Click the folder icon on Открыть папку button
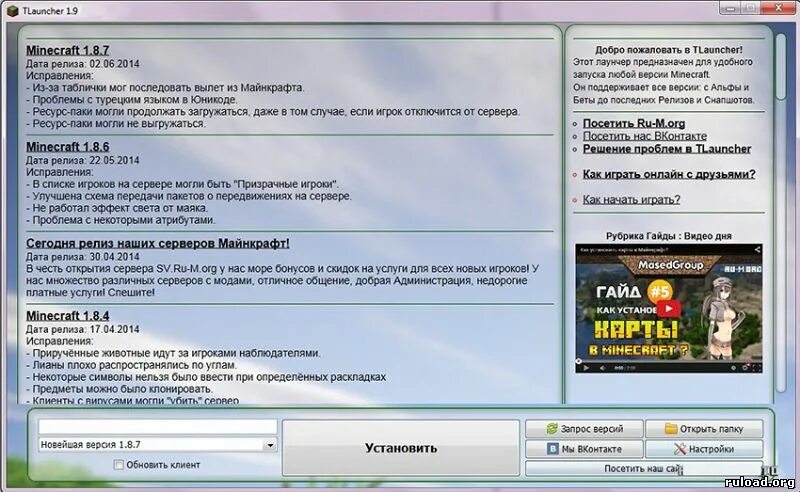 671,429
